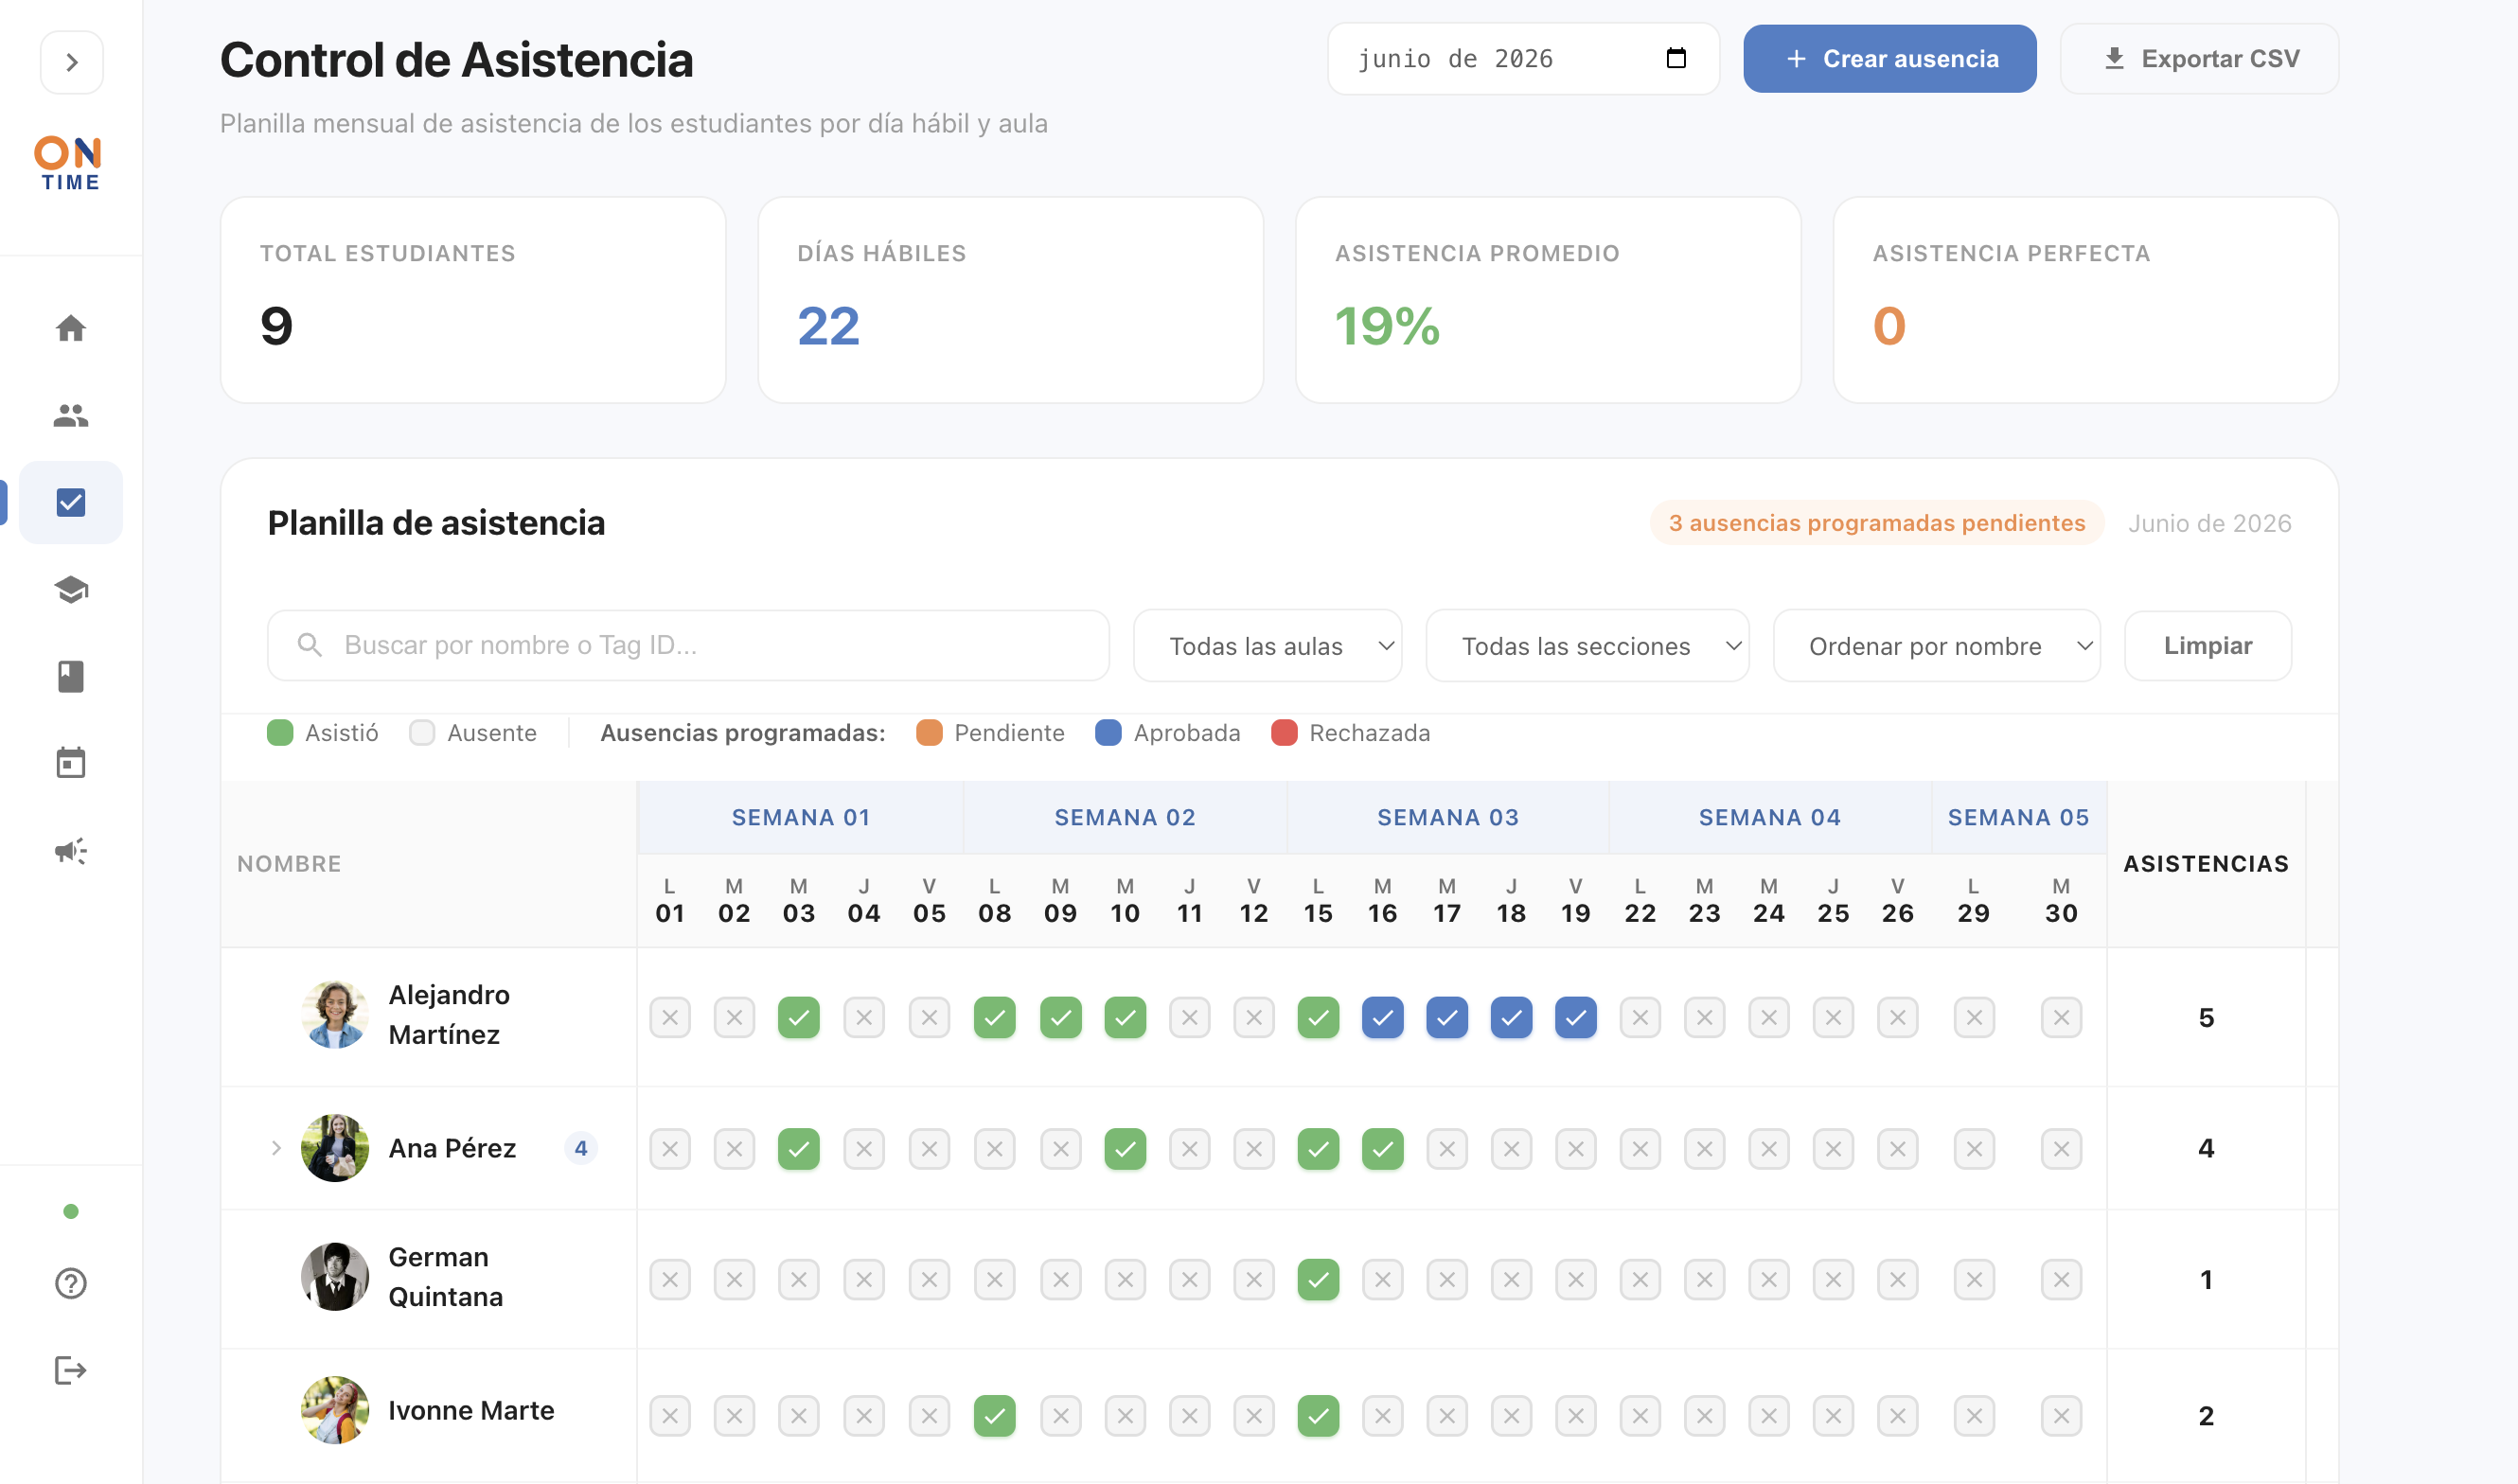Image resolution: width=2518 pixels, height=1484 pixels.
Task: Toggle Alejandro Martínez attendance for day 01
Action: coord(670,1018)
